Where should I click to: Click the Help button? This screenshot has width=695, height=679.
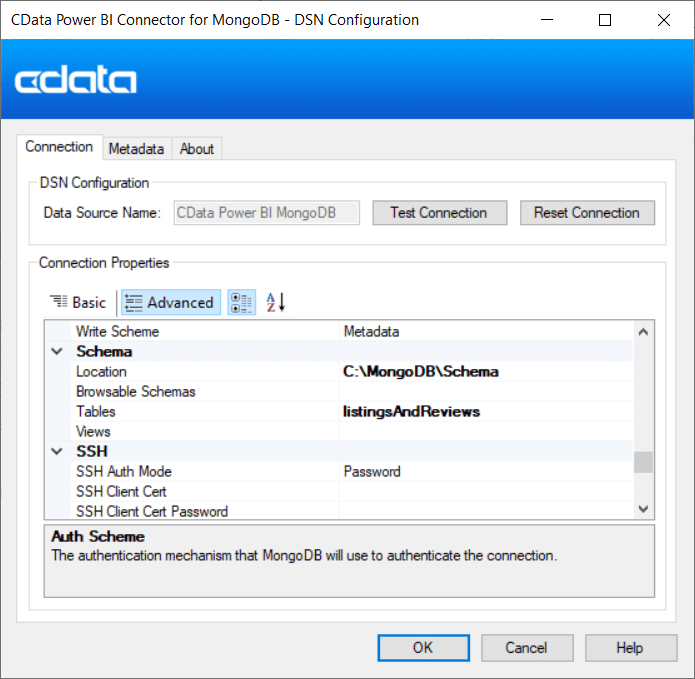tap(629, 648)
